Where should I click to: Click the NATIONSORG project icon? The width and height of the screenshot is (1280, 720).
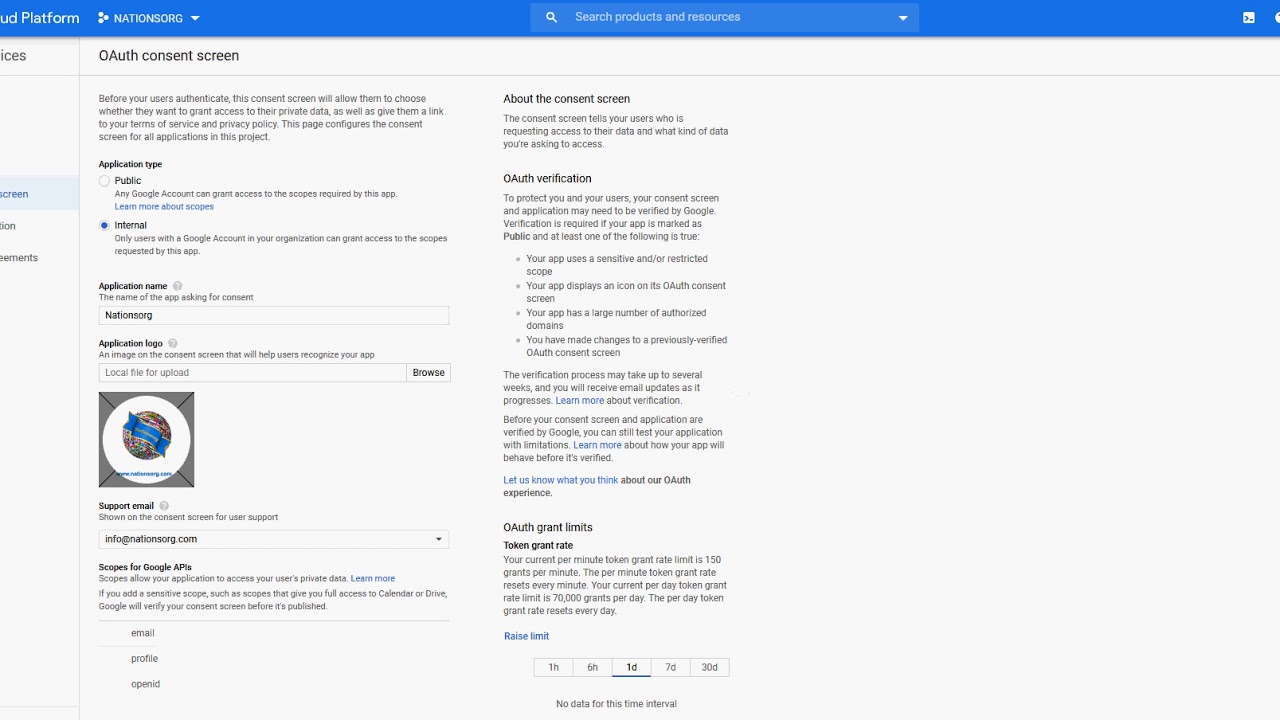103,18
